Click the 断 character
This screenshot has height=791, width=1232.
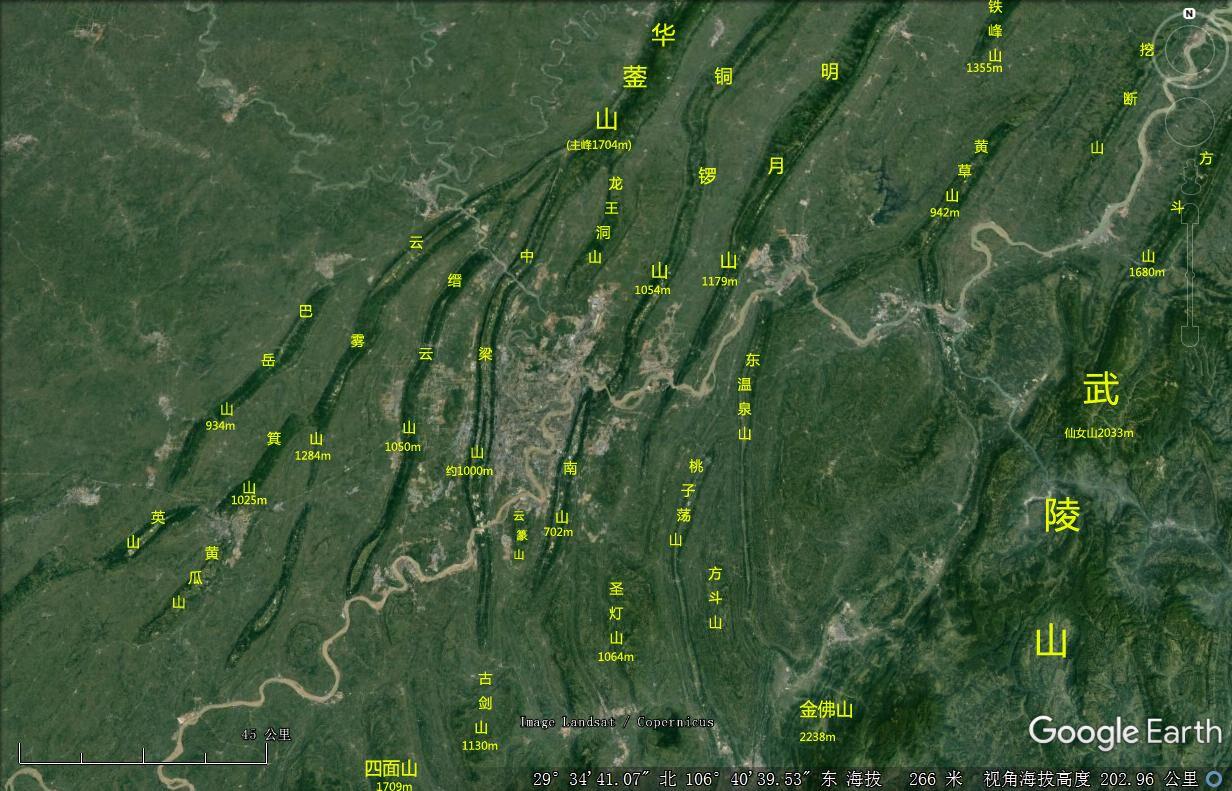tap(1131, 98)
